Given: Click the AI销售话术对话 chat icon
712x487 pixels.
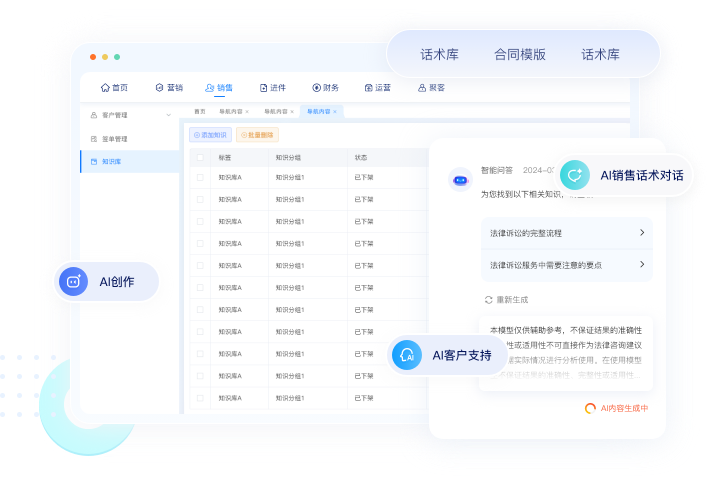Looking at the screenshot, I should pos(574,175).
